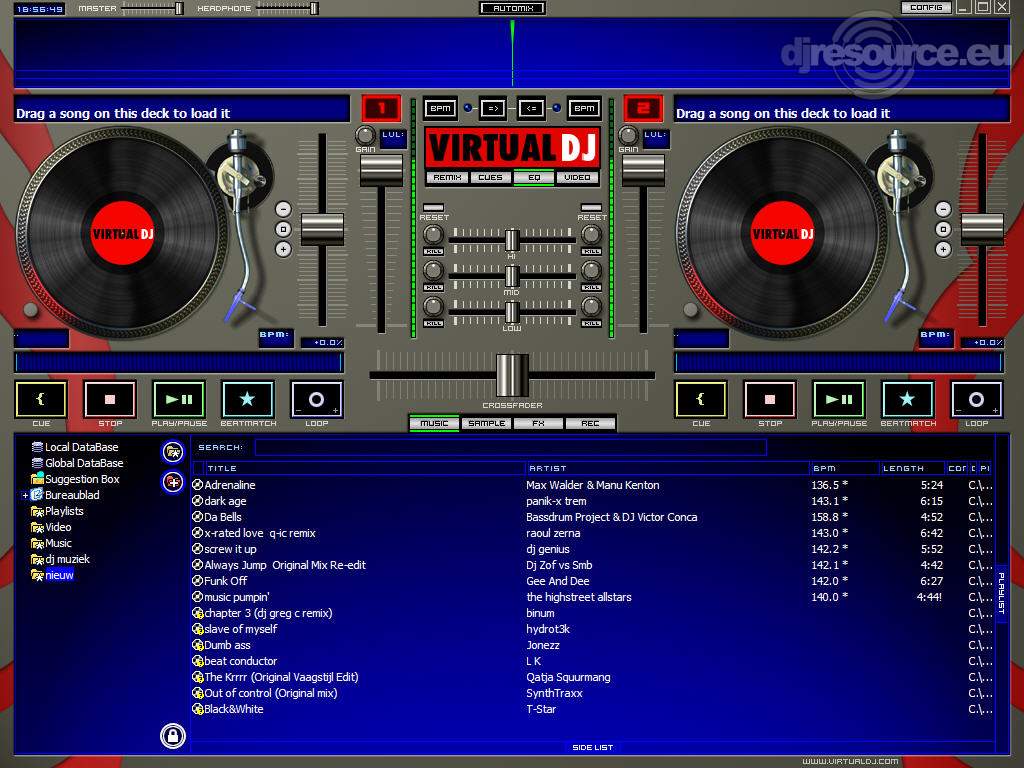Click the deck 1 Gain knob
The image size is (1024, 768).
point(365,135)
